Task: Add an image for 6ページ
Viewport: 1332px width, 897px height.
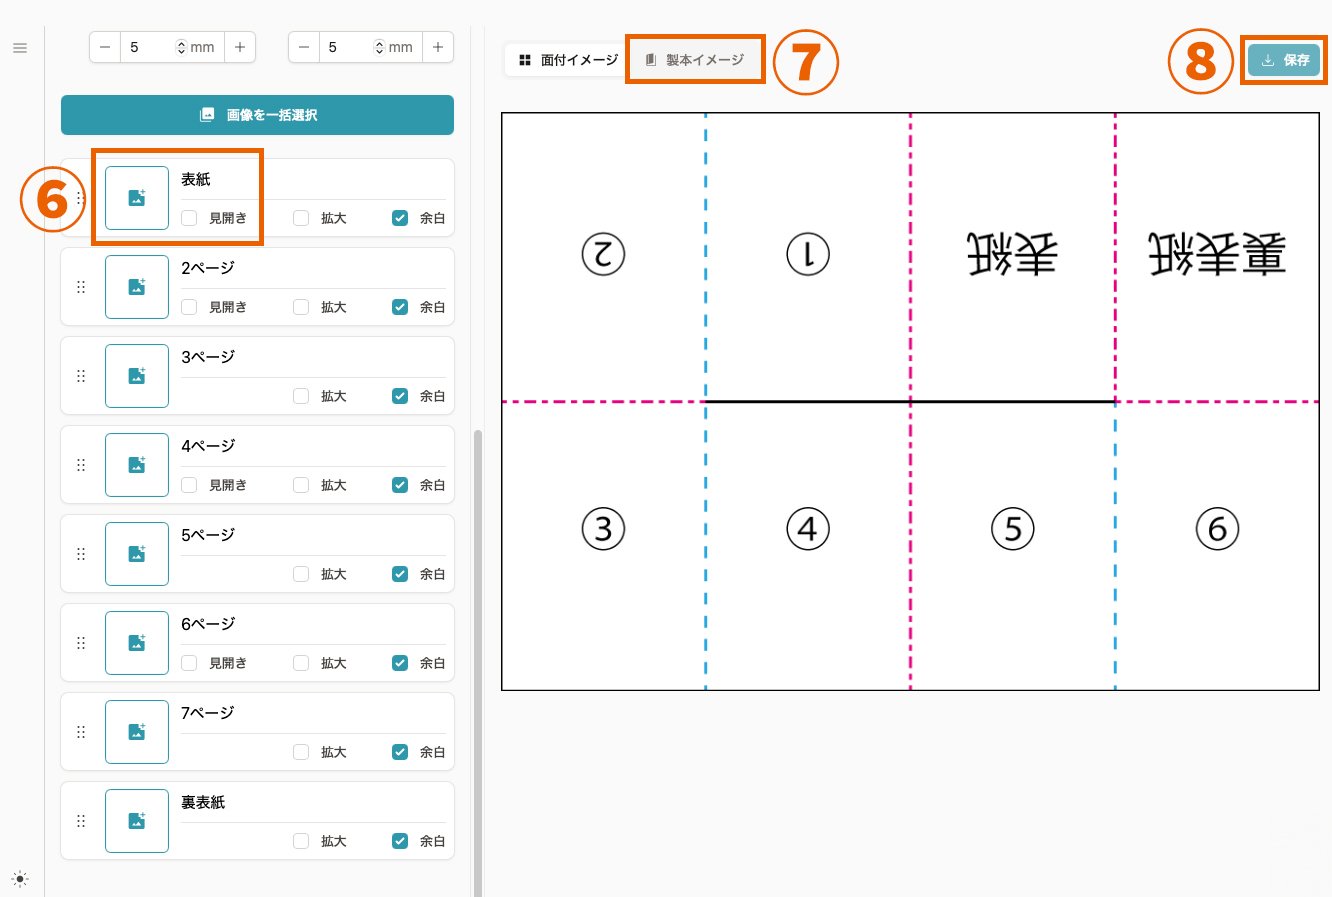Action: [137, 643]
